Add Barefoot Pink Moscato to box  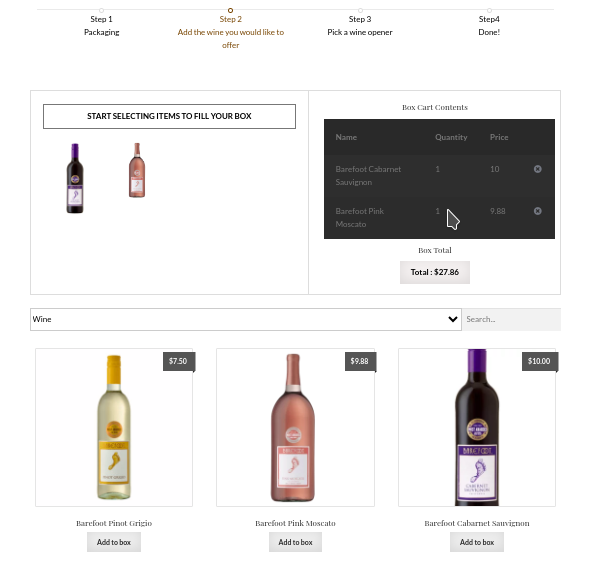295,542
